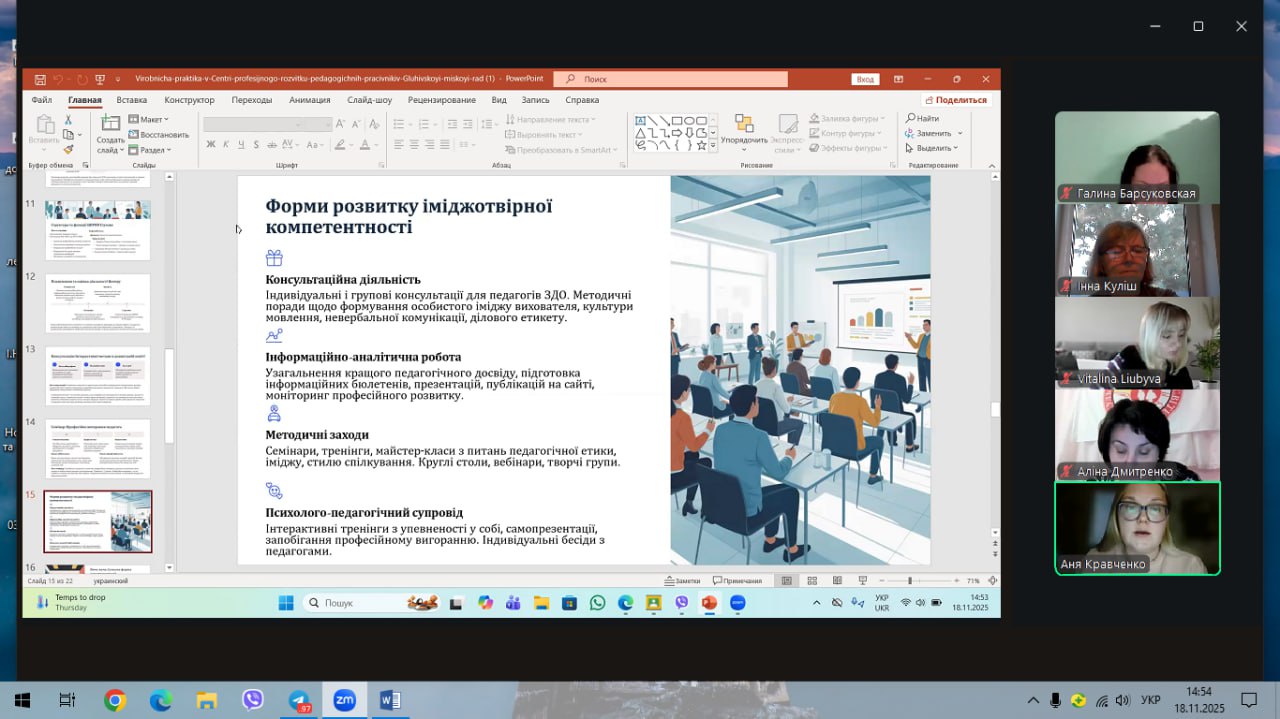Open the Раздел section dropdown
Screen dimensions: 1280x719
click(150, 150)
